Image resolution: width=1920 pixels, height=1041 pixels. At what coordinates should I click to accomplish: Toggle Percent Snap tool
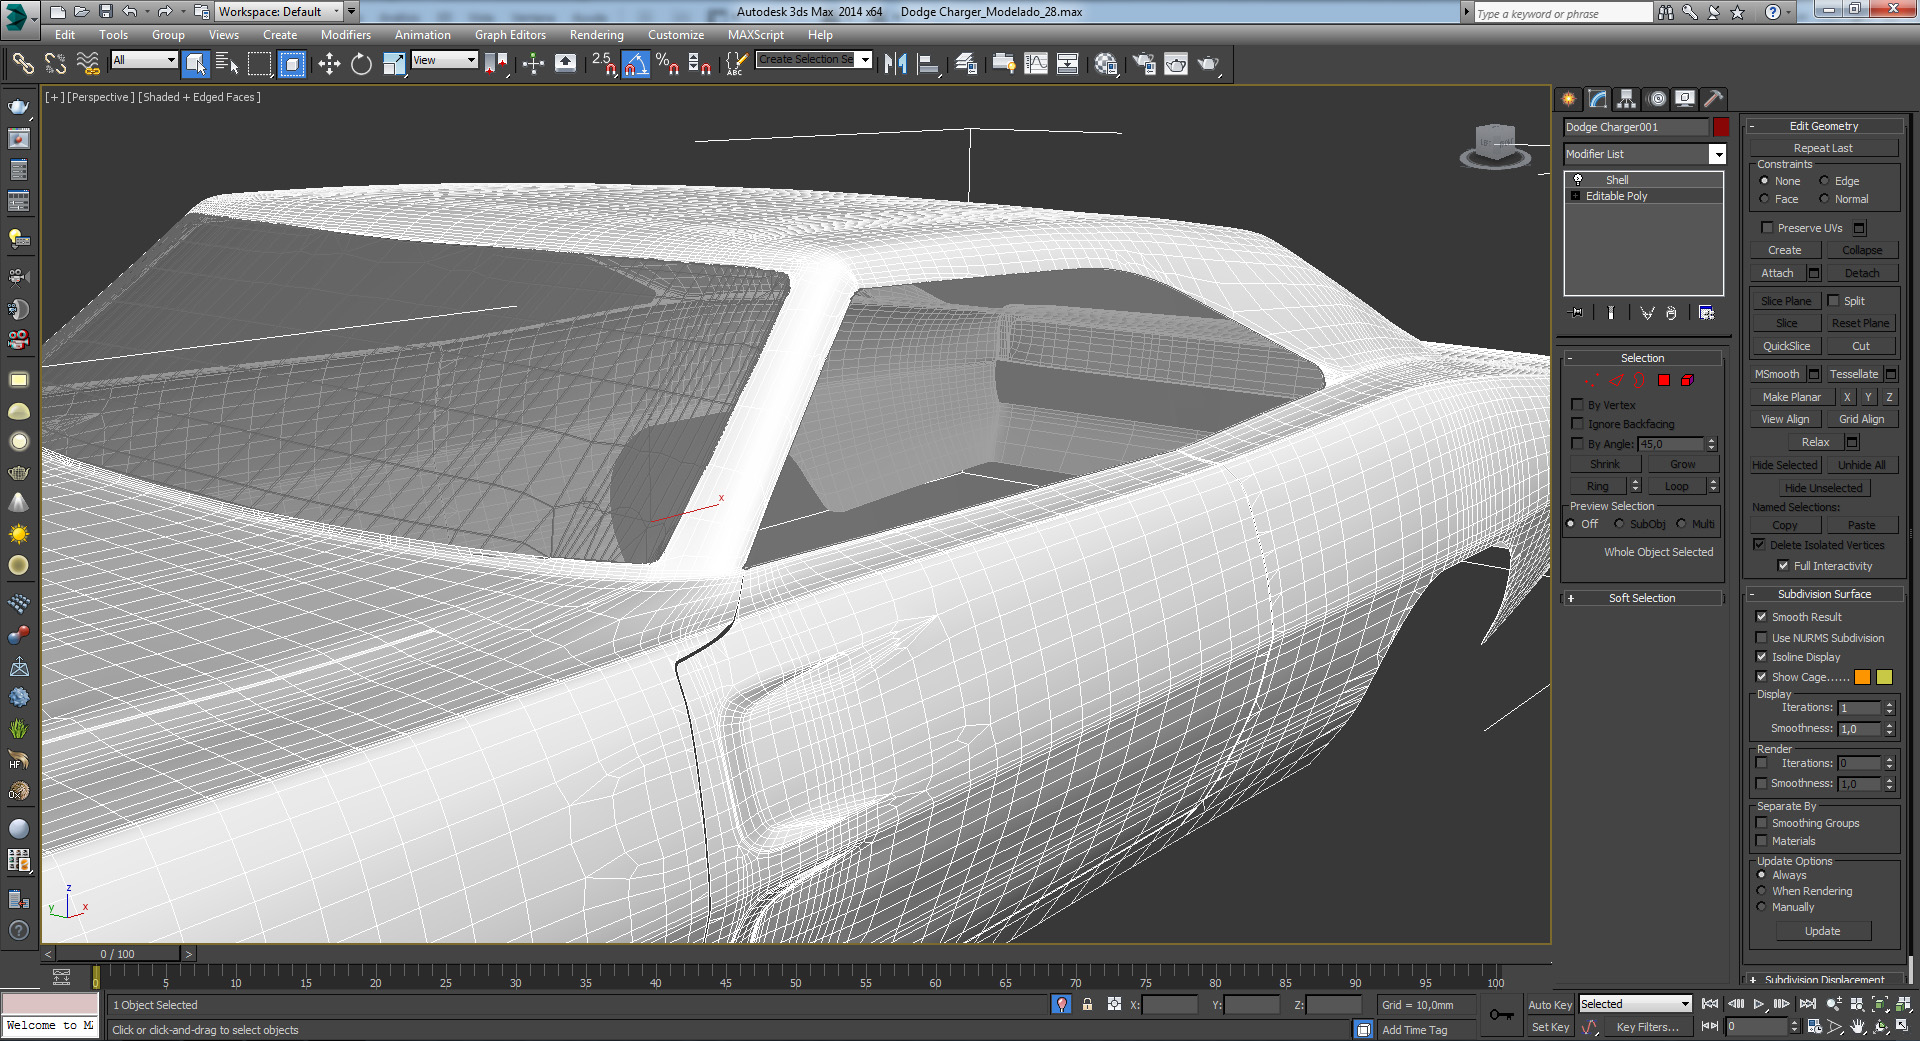click(667, 64)
